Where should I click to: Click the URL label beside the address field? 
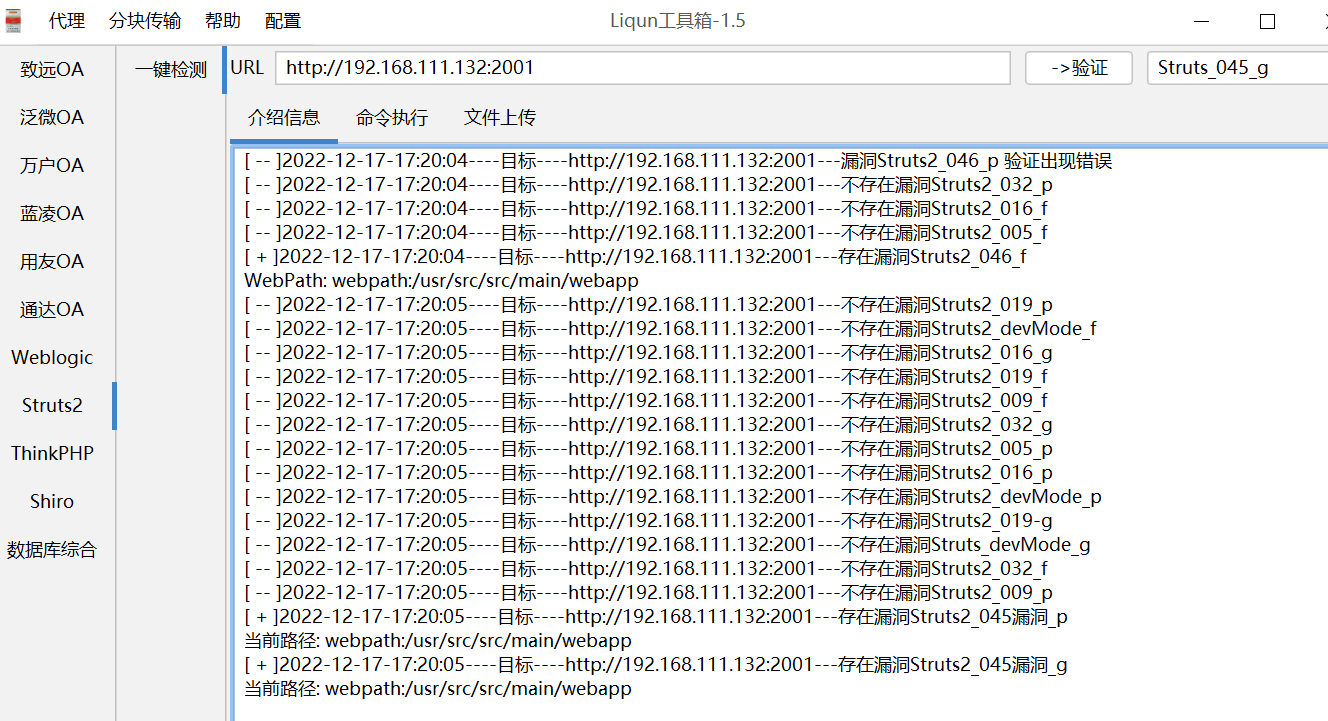click(247, 68)
